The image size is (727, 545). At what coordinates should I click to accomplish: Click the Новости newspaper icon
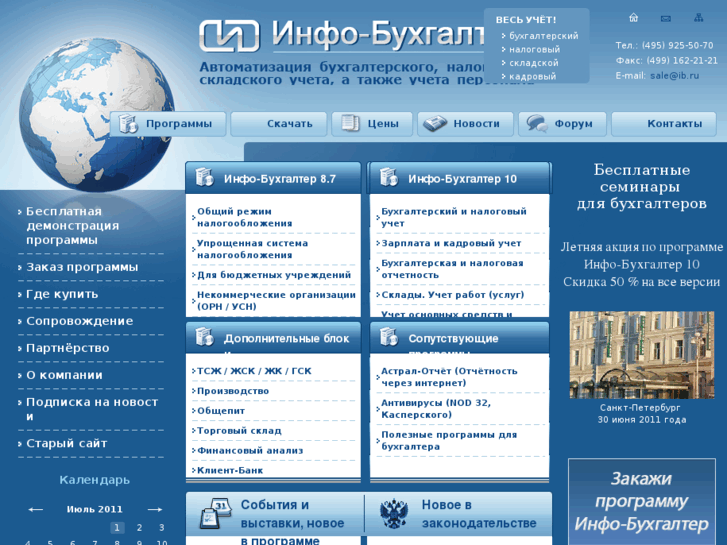[435, 124]
